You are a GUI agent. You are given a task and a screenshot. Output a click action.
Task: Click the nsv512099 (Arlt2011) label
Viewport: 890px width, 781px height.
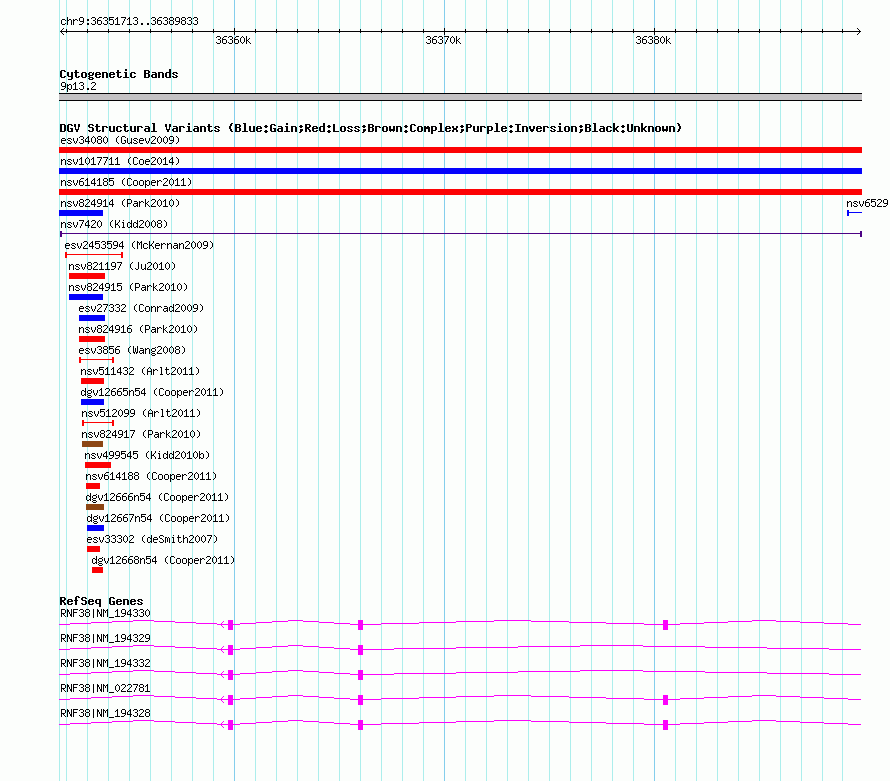(141, 413)
